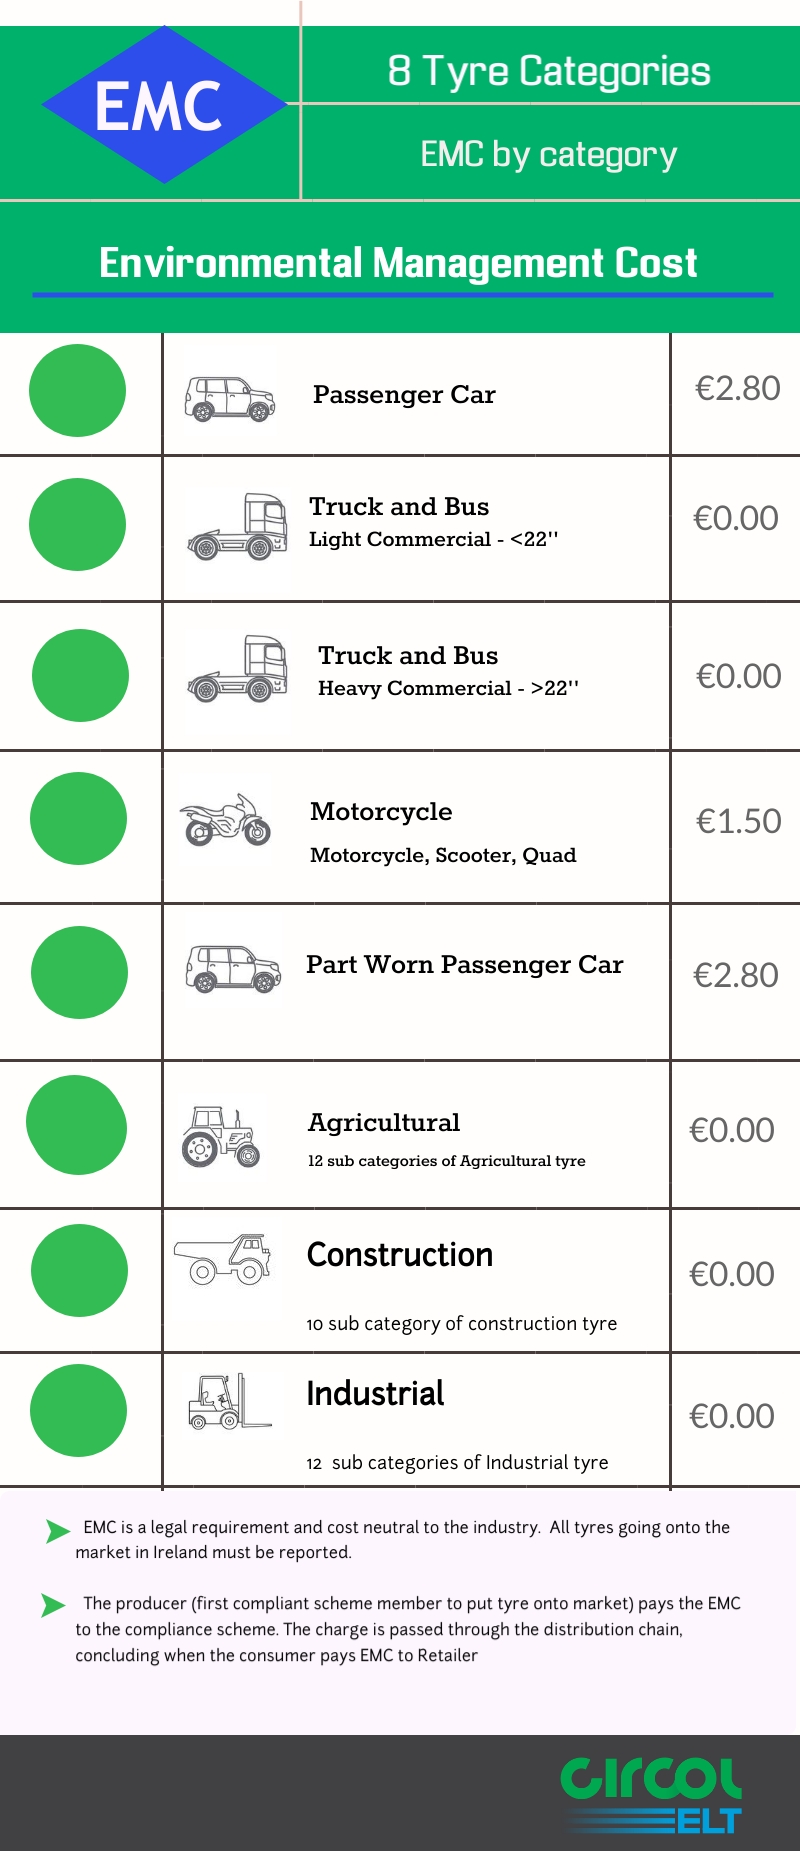
Task: Select the "8 Tyre Categories" header
Action: tap(549, 71)
